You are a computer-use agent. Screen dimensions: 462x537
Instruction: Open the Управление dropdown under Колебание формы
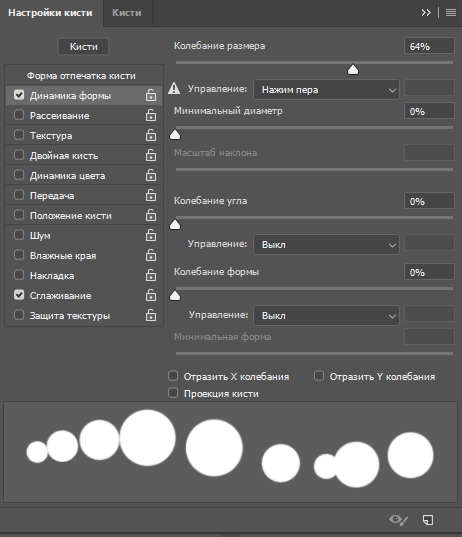[x=326, y=315]
